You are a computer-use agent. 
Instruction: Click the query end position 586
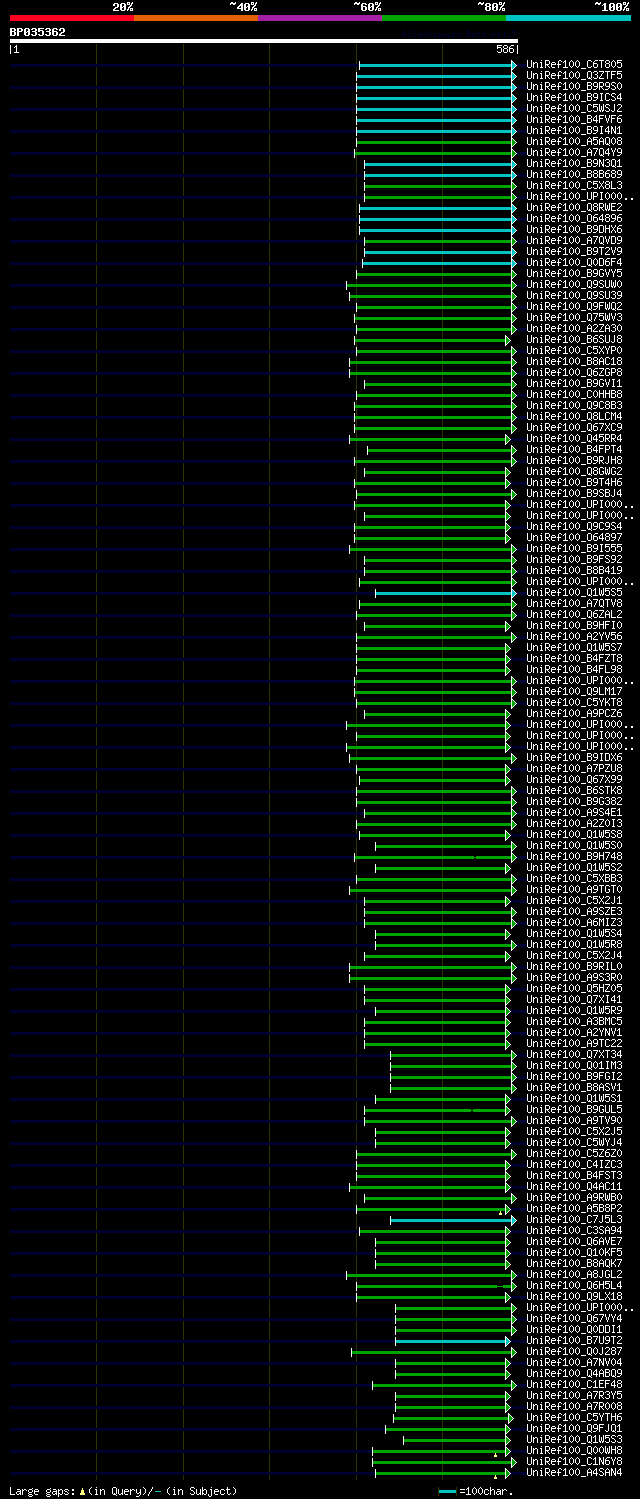pyautogui.click(x=505, y=49)
